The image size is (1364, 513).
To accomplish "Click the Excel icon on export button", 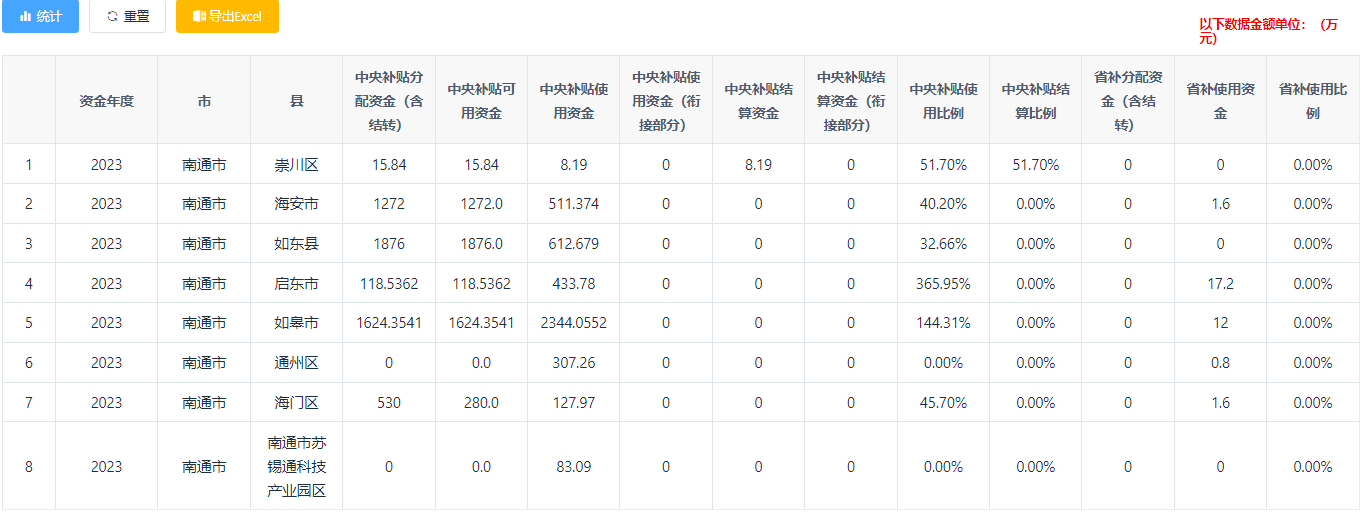I will pyautogui.click(x=199, y=17).
